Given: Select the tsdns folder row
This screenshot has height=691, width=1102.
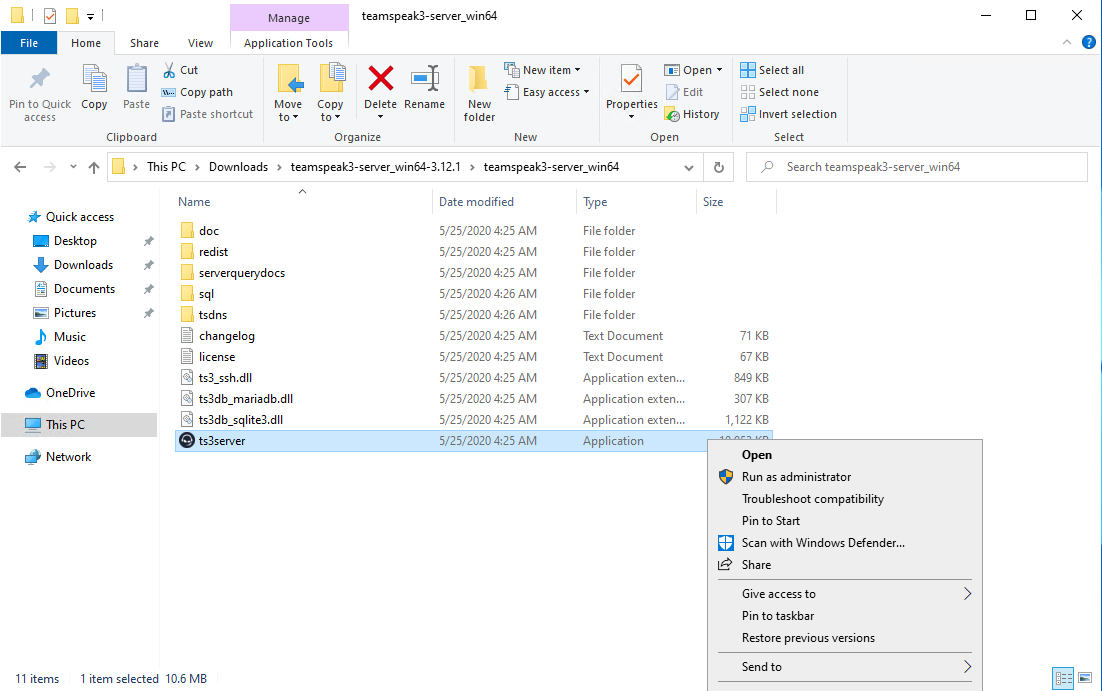Looking at the screenshot, I should point(474,315).
